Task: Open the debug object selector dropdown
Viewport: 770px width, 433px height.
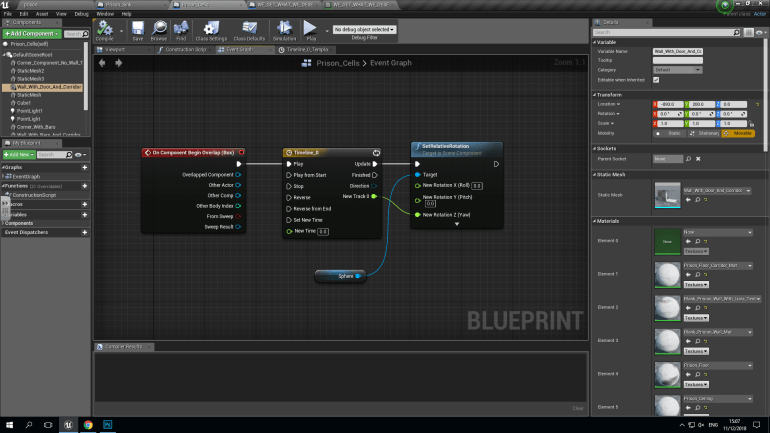Action: (364, 29)
